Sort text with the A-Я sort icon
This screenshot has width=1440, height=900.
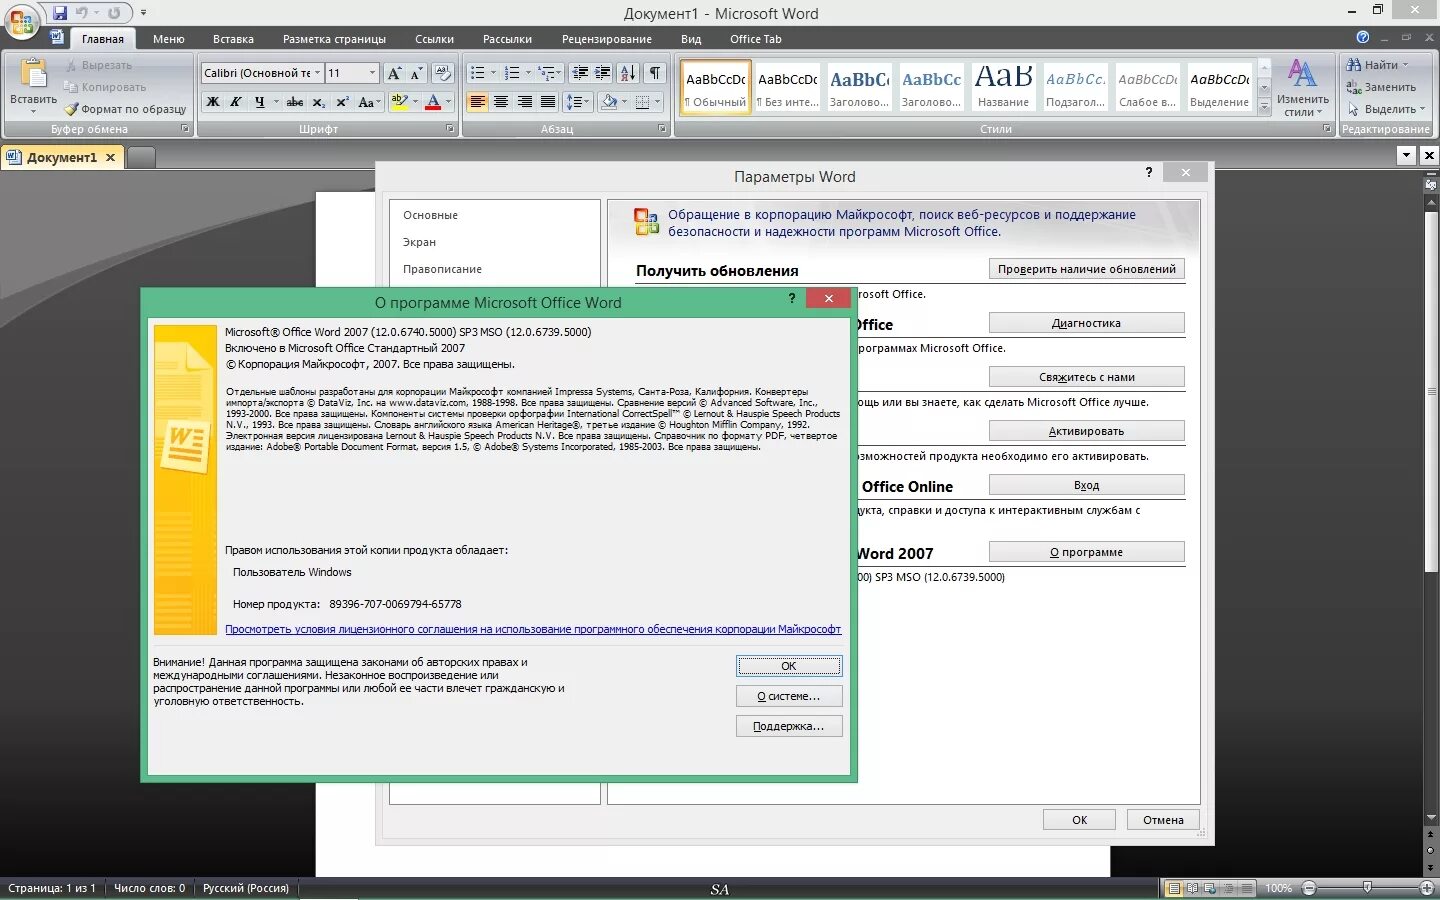click(628, 73)
